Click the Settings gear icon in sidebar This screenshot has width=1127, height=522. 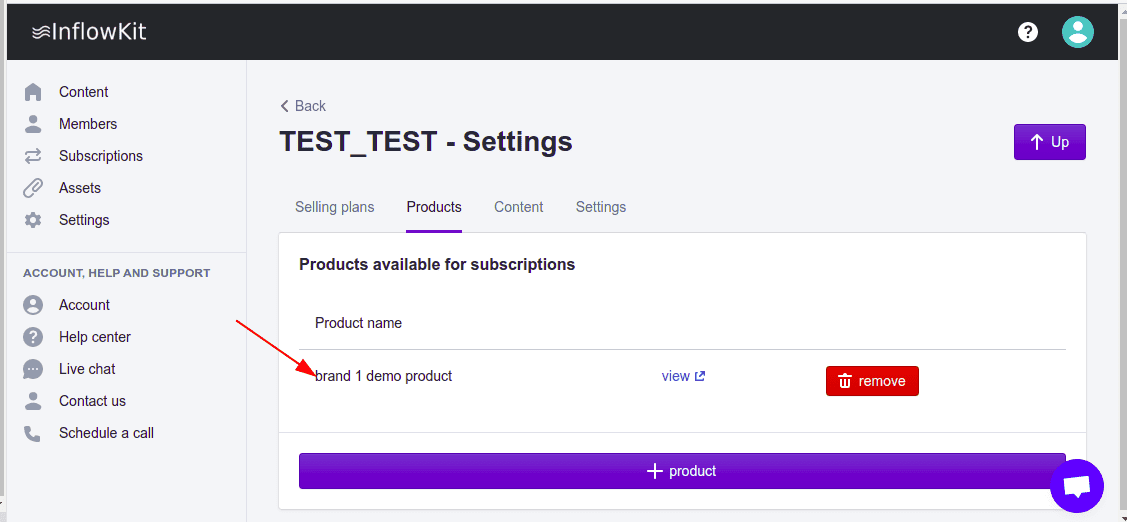click(x=33, y=220)
